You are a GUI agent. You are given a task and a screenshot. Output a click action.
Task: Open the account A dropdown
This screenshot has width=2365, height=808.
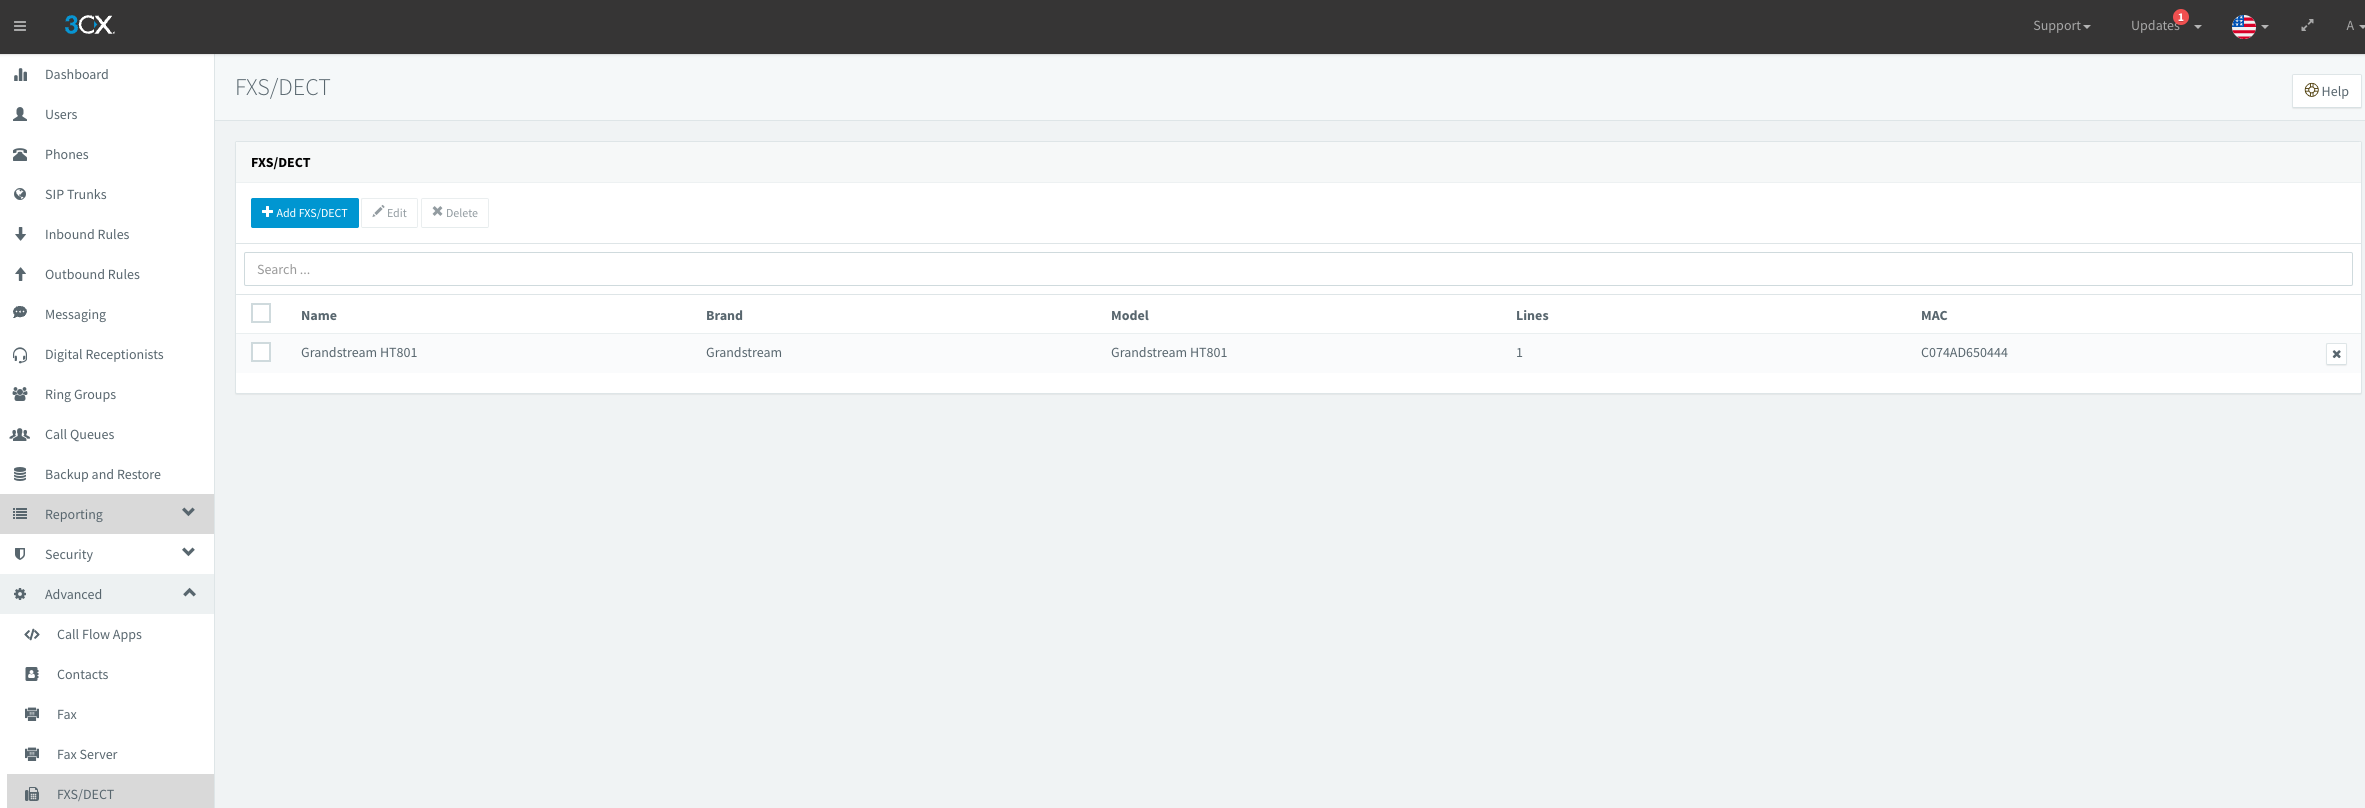[x=2355, y=26]
